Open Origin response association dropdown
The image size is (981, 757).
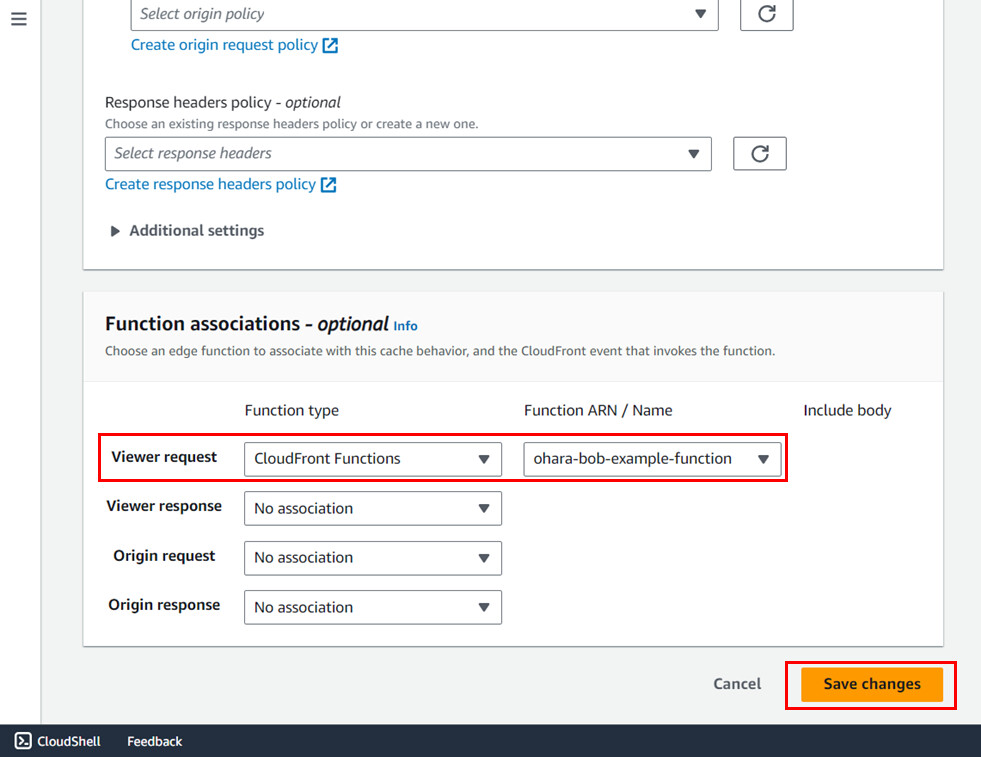point(372,607)
